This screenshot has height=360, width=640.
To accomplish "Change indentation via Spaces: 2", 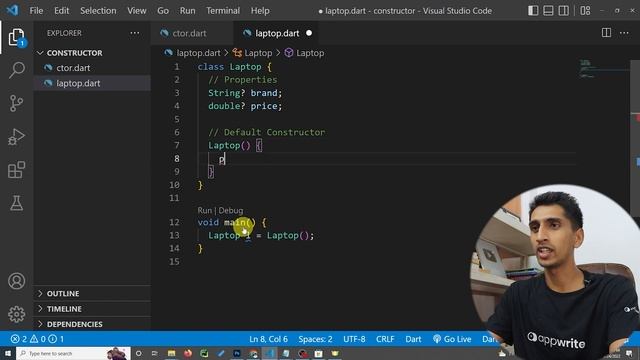I will (x=315, y=339).
